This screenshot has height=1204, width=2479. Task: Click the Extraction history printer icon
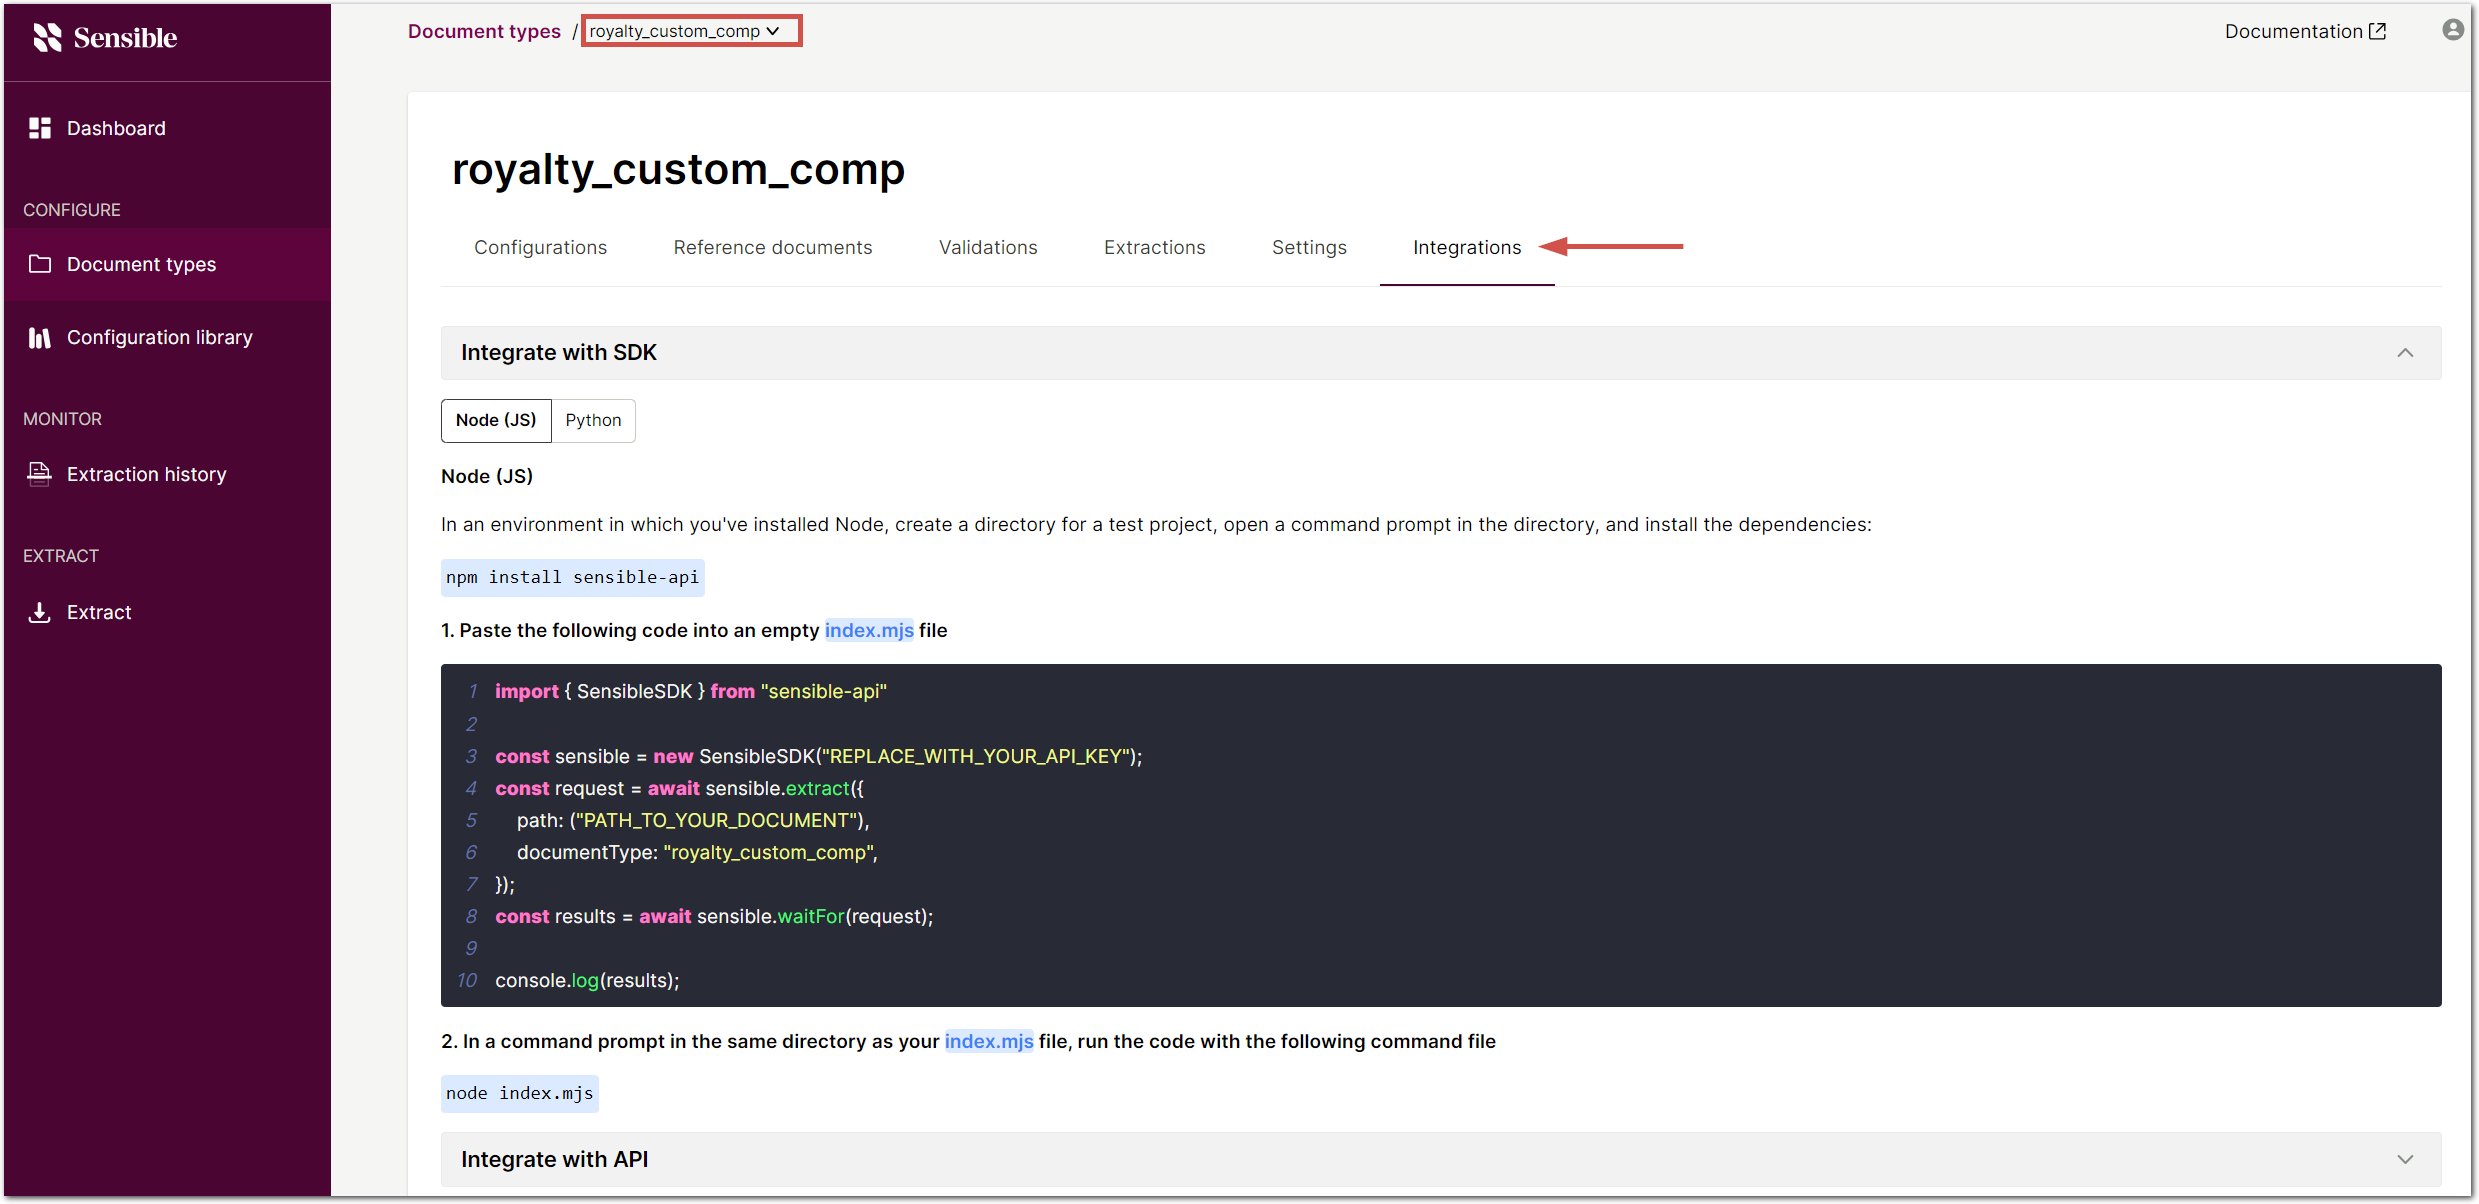click(40, 474)
